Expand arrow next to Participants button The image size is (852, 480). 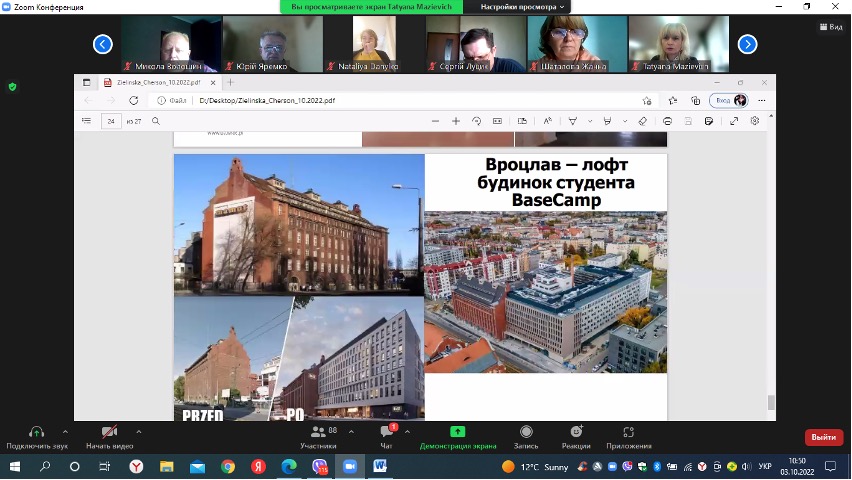click(x=351, y=432)
